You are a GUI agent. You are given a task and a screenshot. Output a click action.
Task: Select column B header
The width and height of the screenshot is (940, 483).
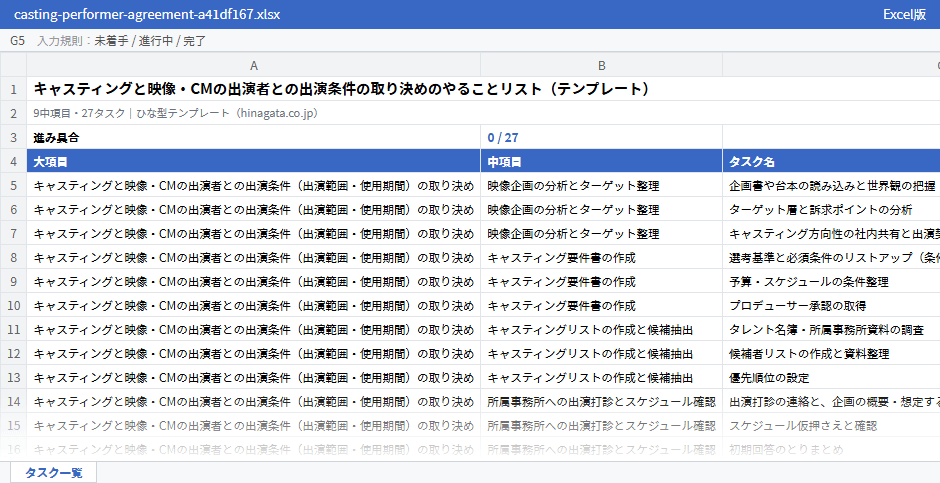click(601, 65)
